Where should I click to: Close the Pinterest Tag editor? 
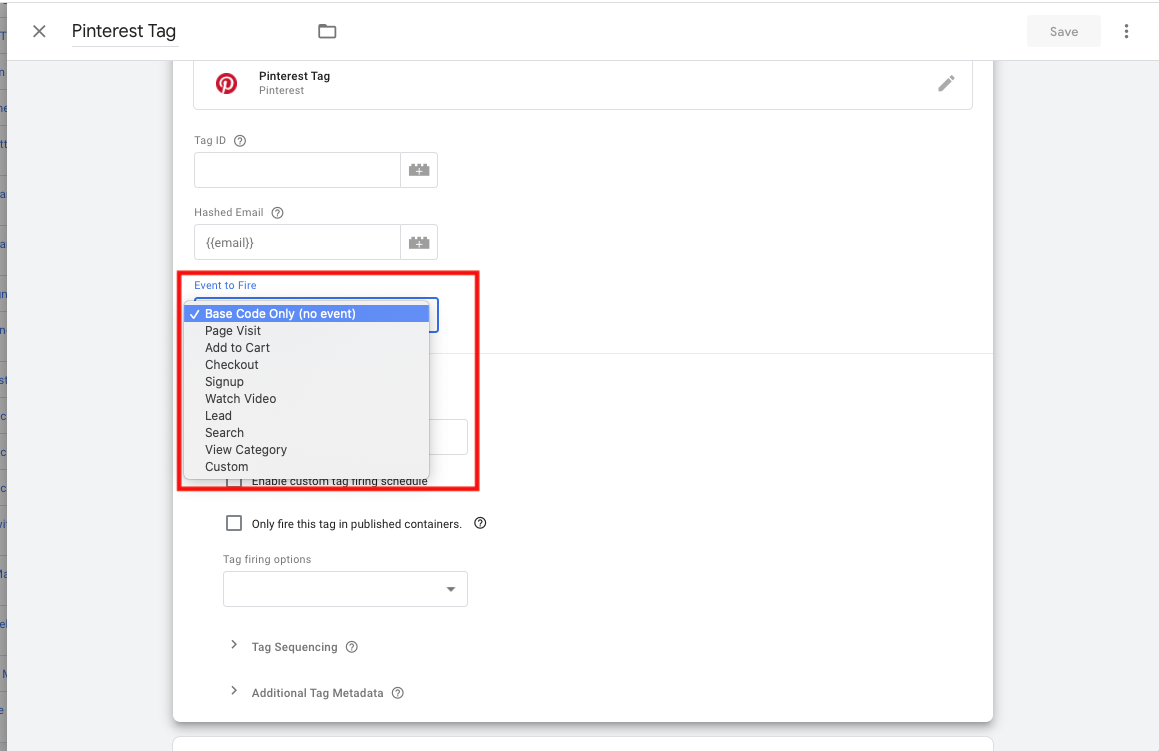[x=39, y=31]
